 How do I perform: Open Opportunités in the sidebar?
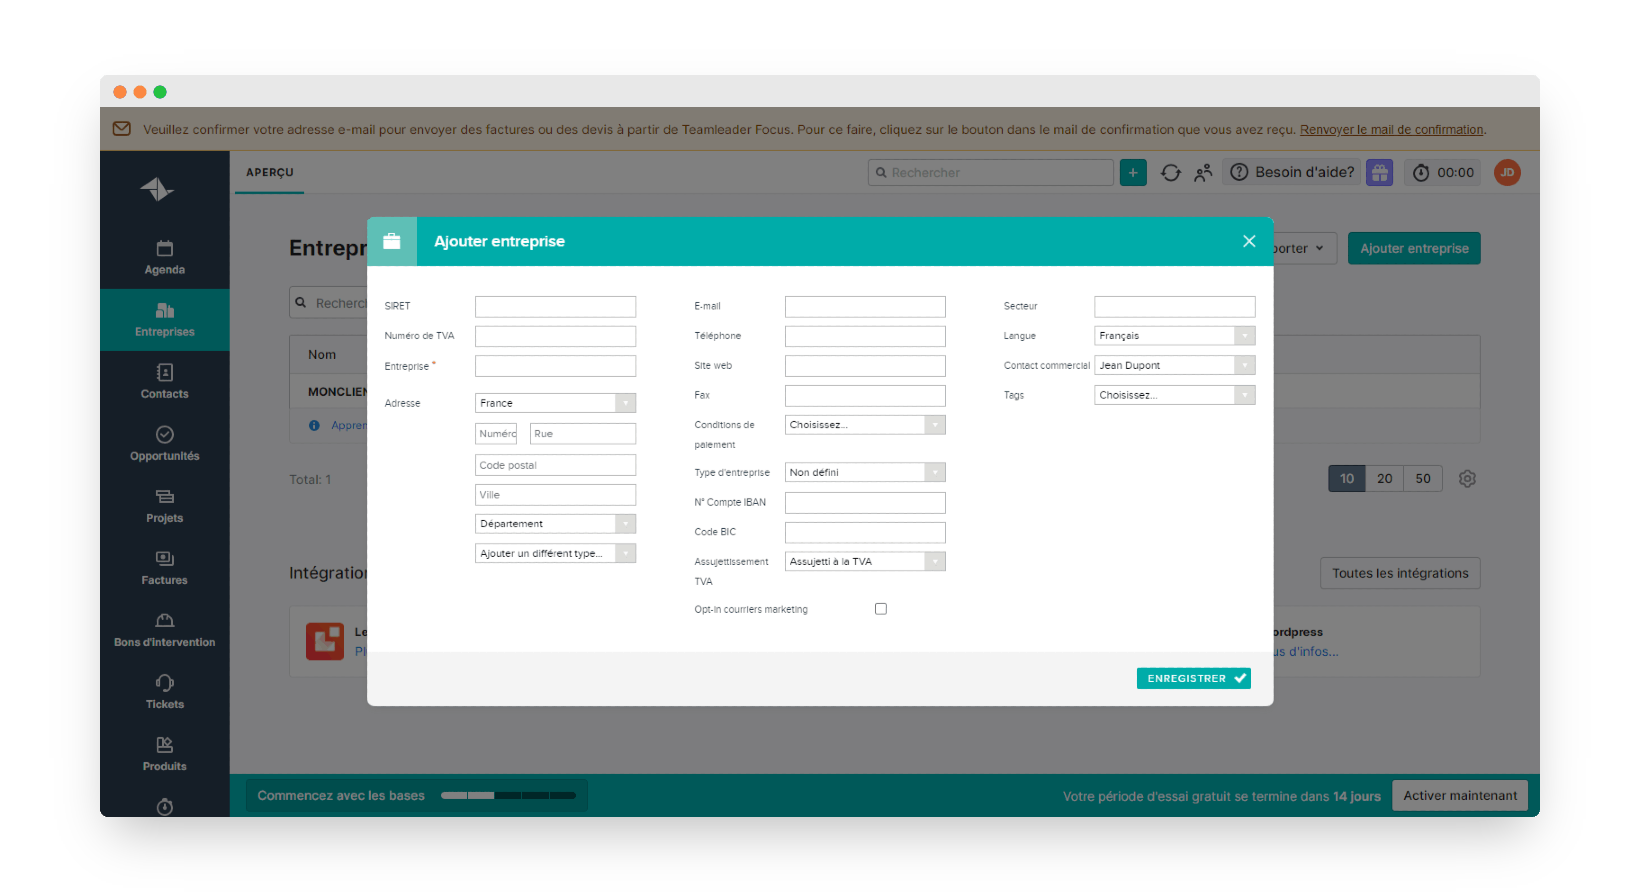[164, 444]
